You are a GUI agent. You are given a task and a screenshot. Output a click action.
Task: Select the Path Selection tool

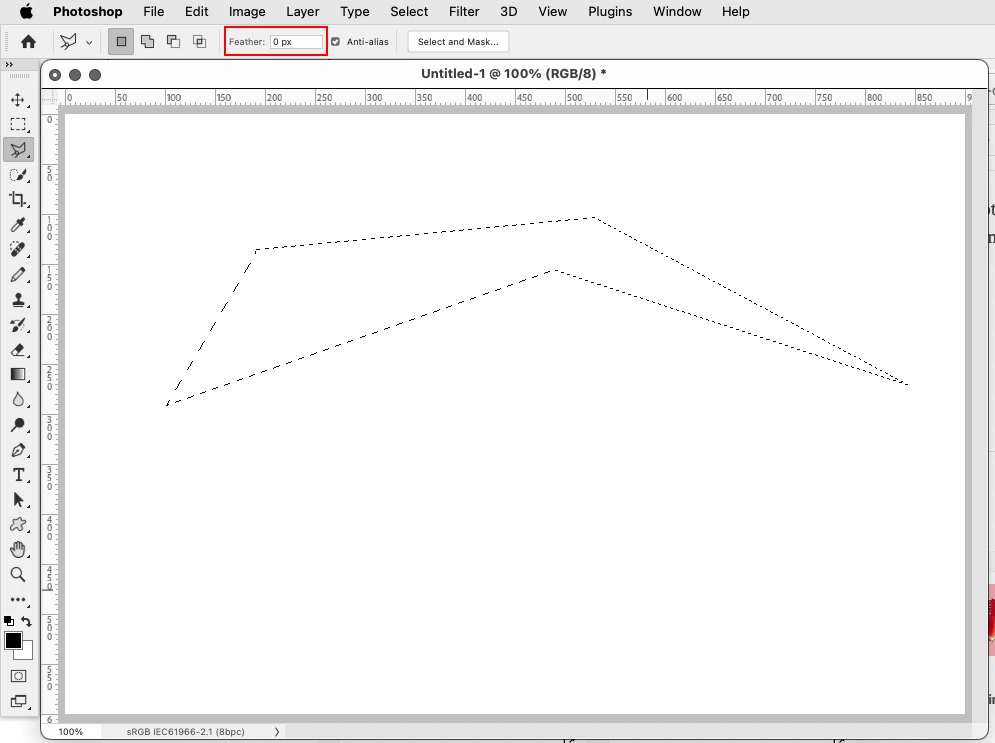[x=18, y=500]
